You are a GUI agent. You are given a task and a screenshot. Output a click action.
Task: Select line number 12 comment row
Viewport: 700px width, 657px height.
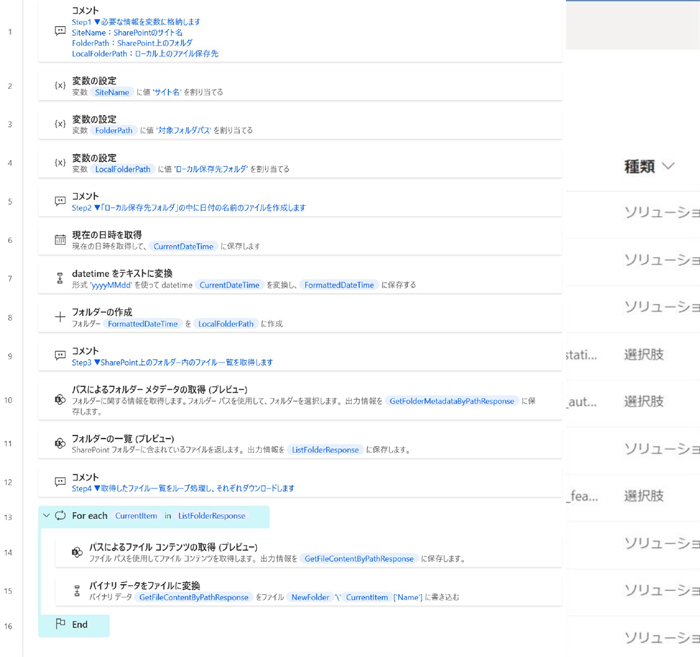click(300, 483)
